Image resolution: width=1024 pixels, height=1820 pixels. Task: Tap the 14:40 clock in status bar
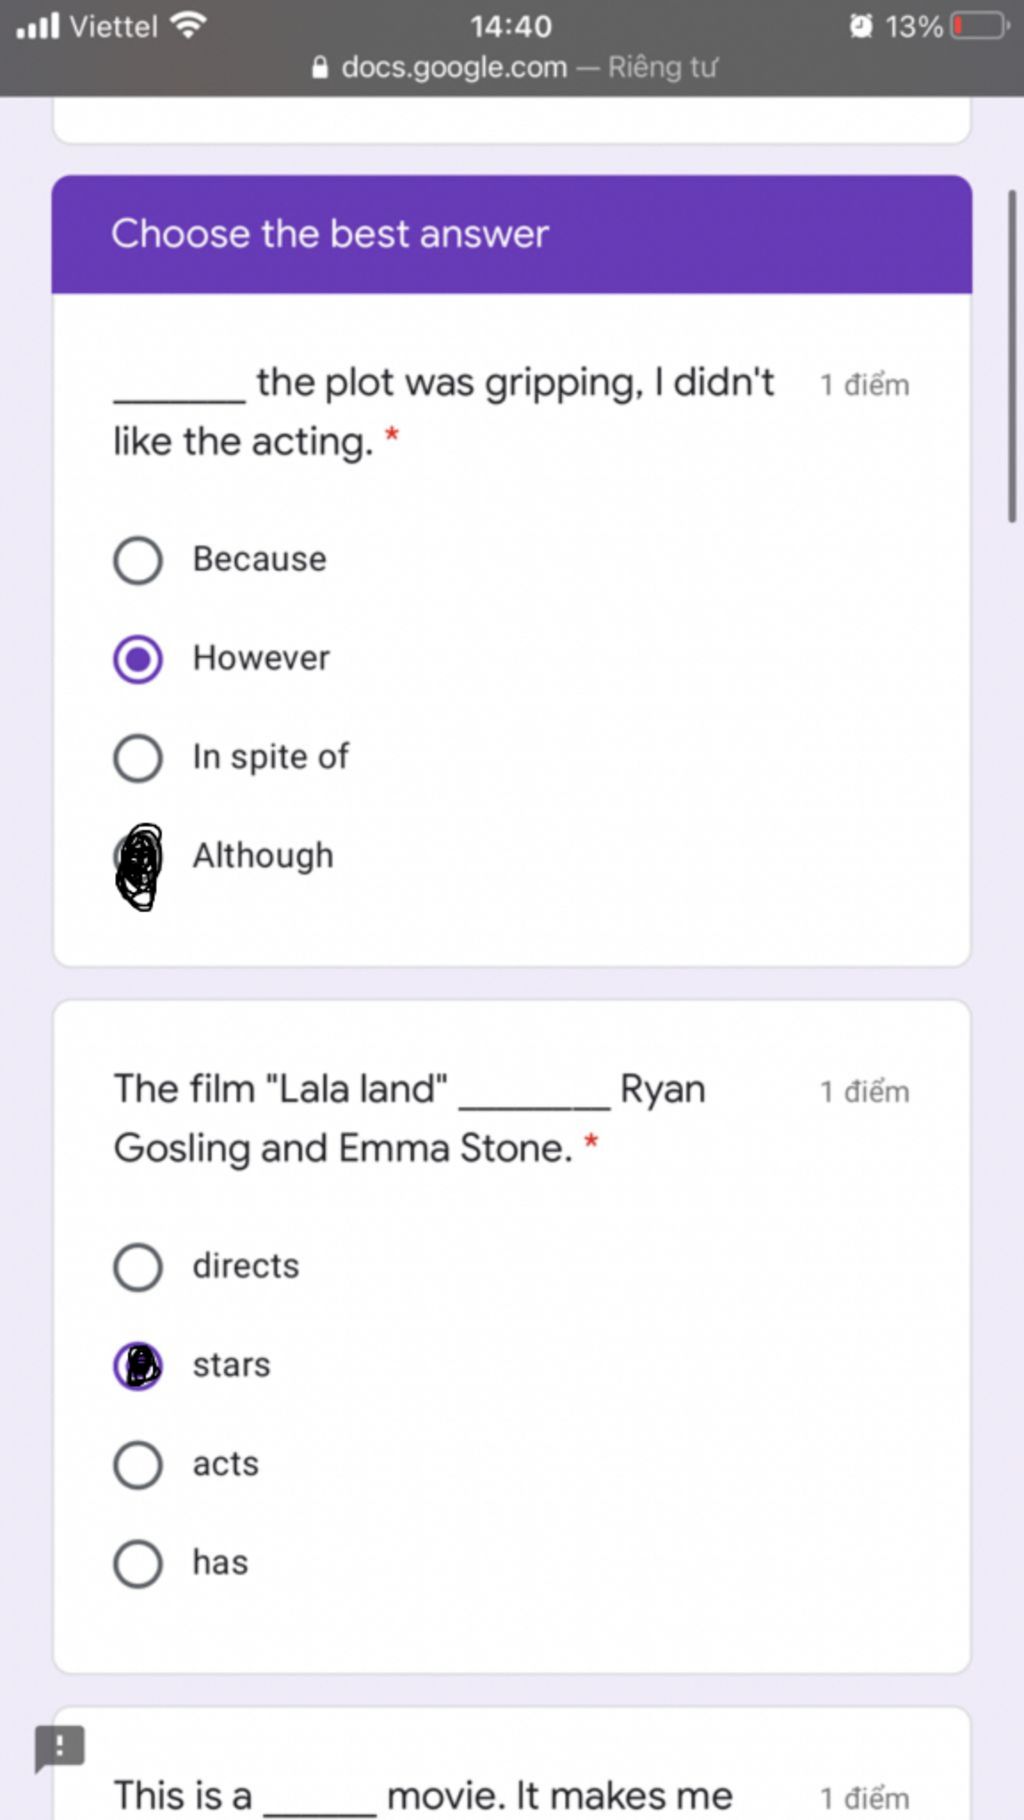click(x=511, y=26)
